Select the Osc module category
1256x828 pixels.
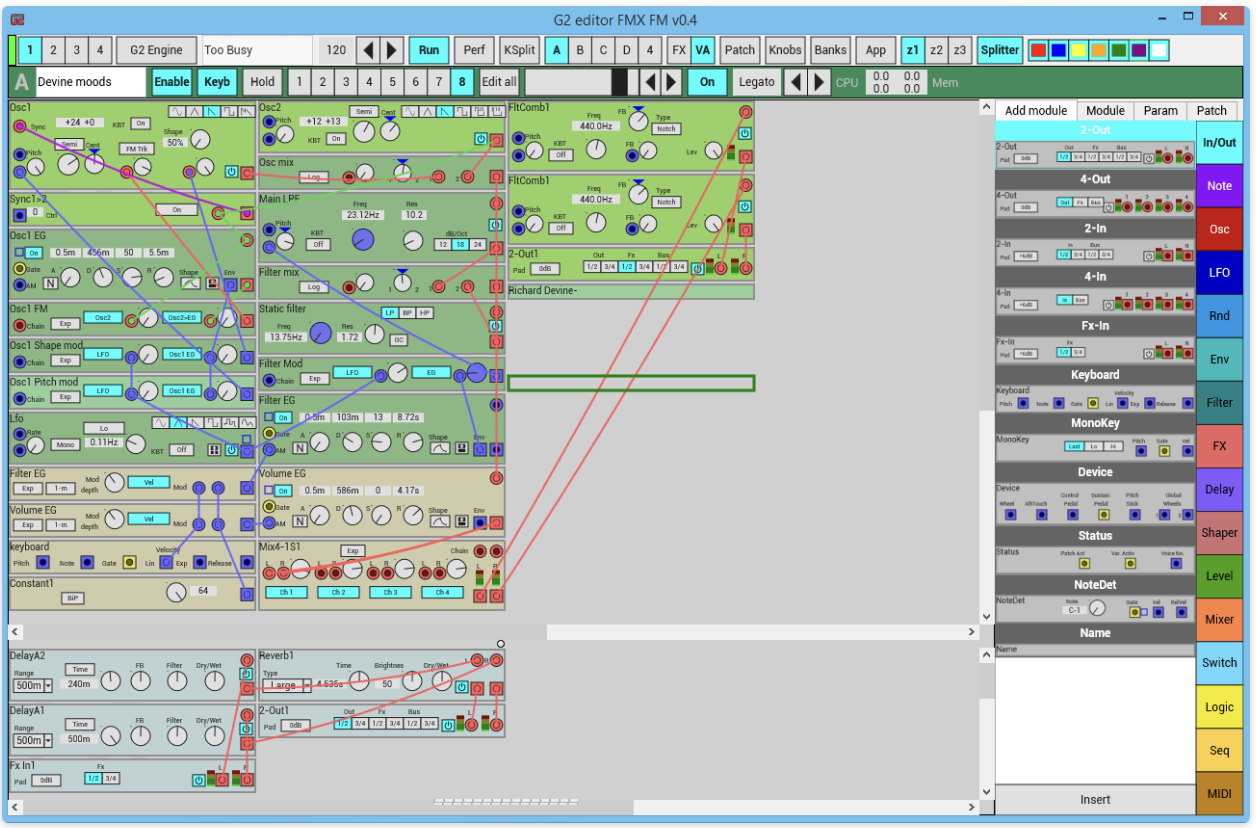[x=1219, y=229]
